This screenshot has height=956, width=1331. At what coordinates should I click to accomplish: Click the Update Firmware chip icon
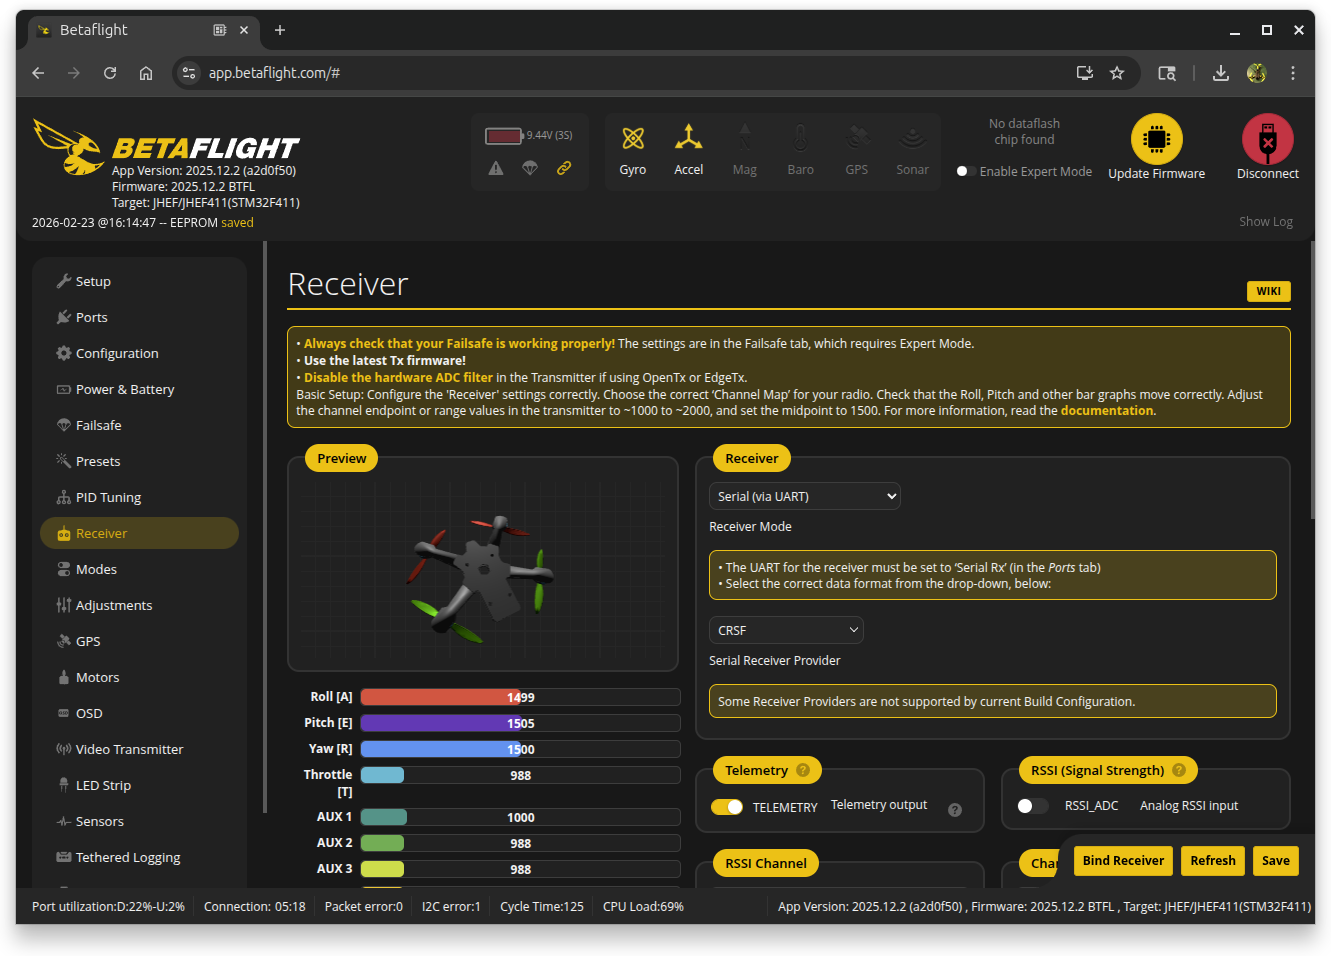(x=1156, y=139)
